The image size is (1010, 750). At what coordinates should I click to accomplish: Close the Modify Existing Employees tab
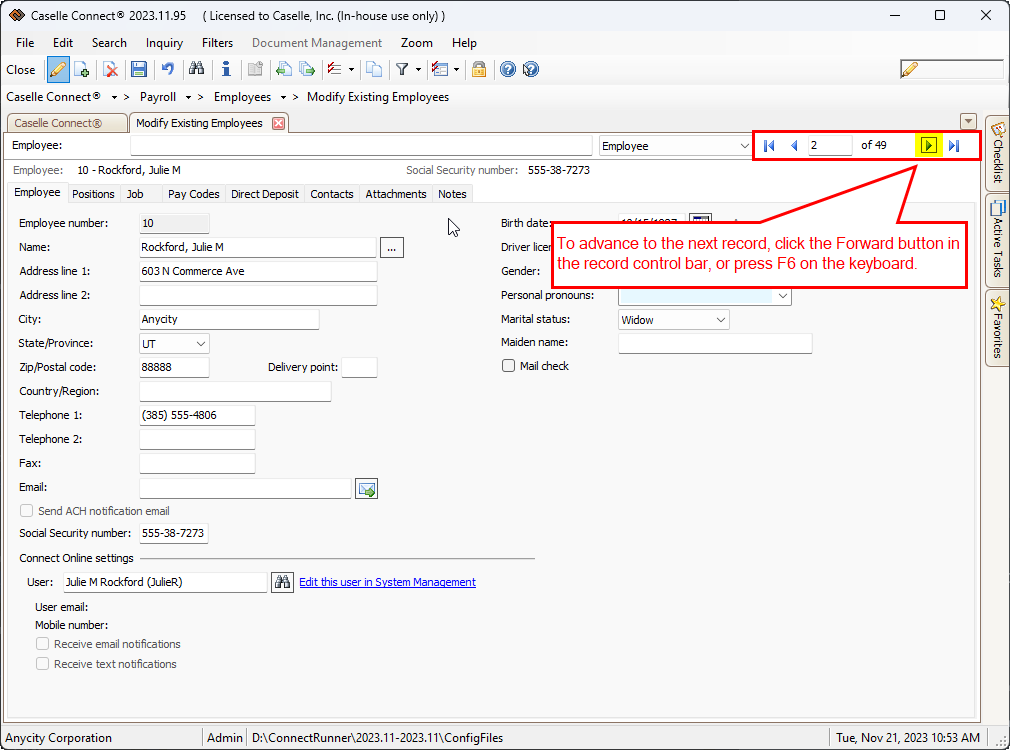(278, 123)
